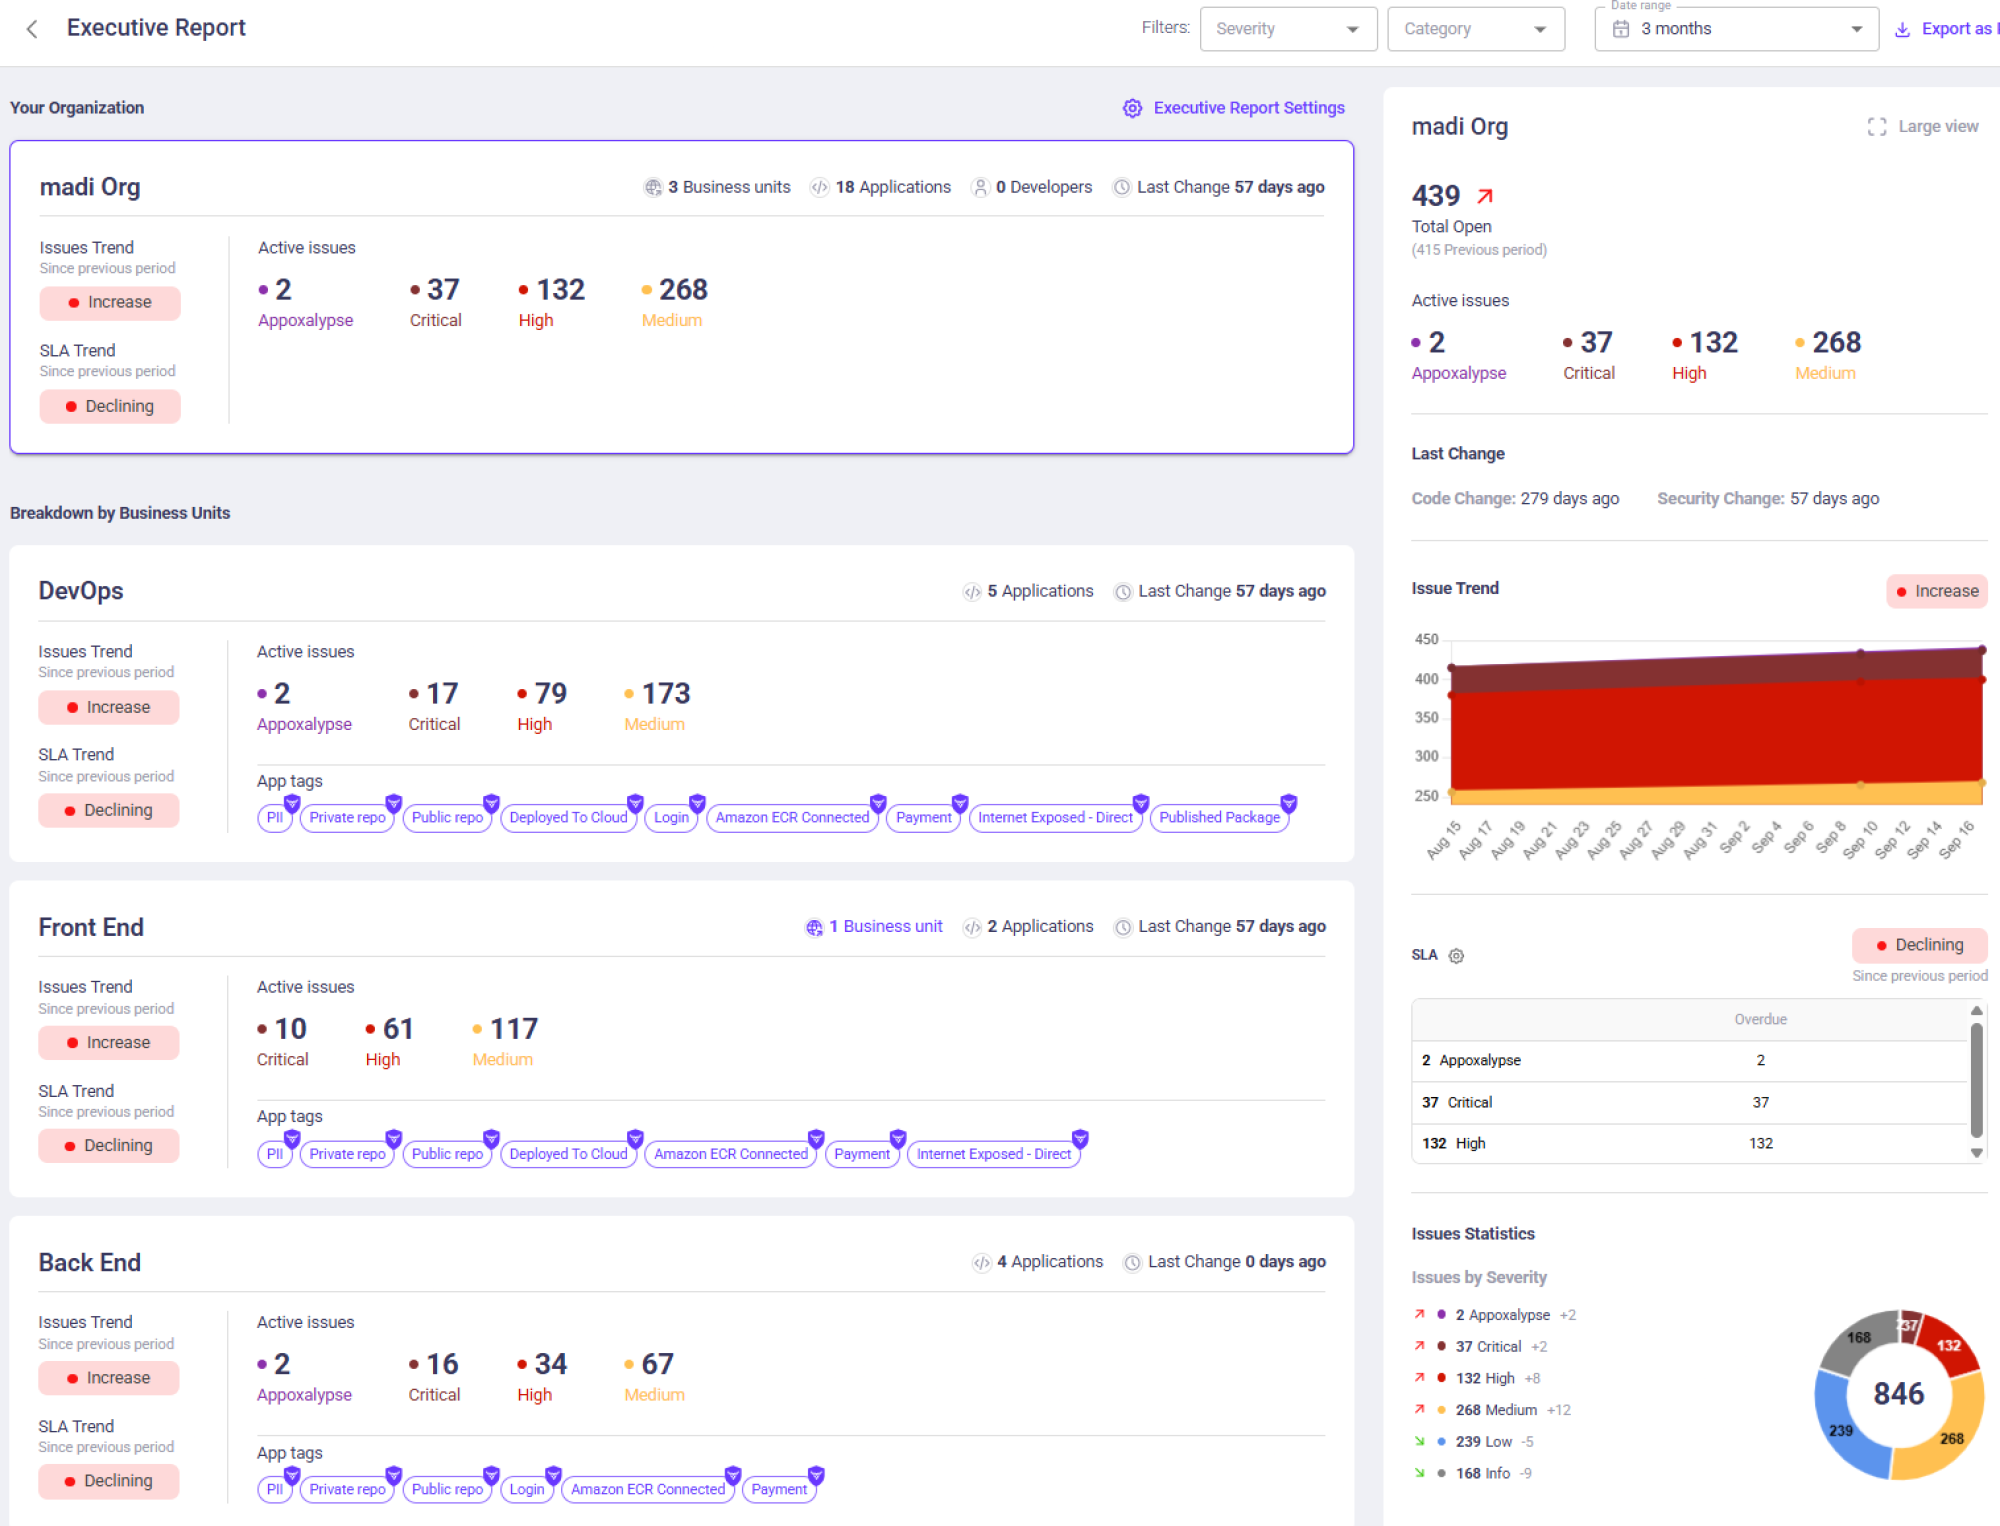Click the Back End Amazon ECR Connected tag
Image resolution: width=2000 pixels, height=1526 pixels.
click(x=647, y=1489)
